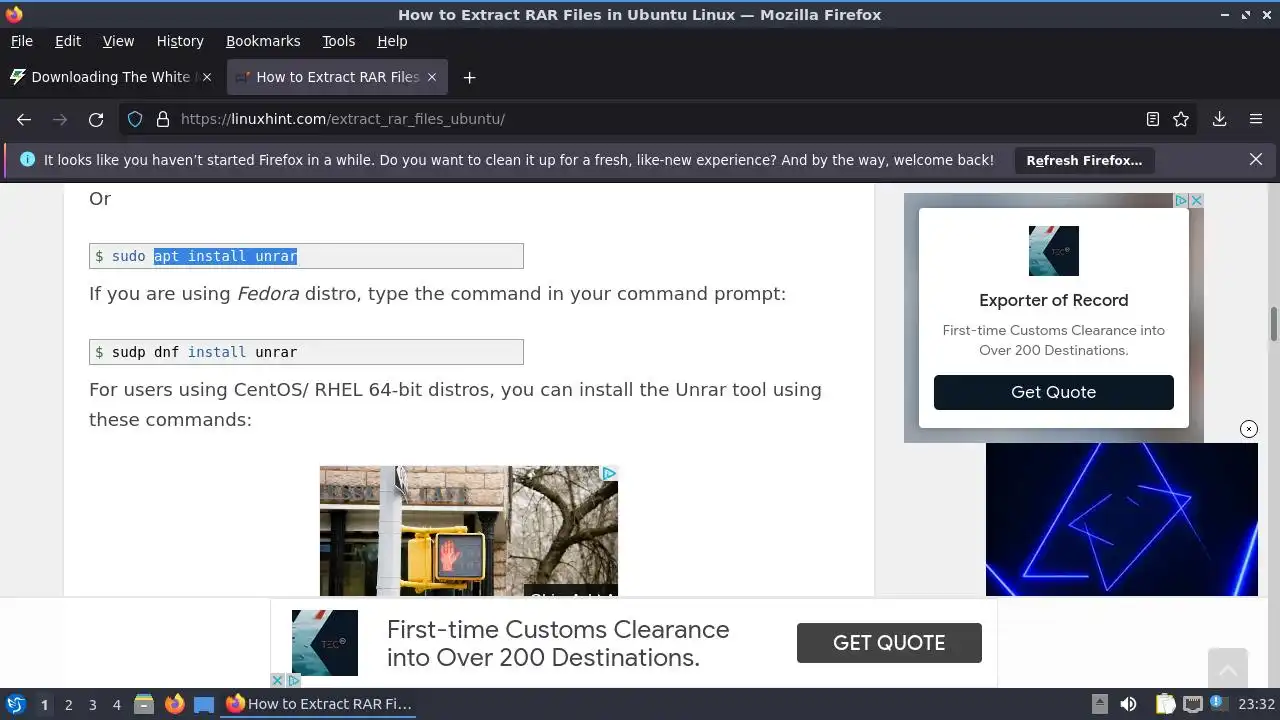Close the bottom banner ad with X
The image size is (1280, 720).
[278, 680]
